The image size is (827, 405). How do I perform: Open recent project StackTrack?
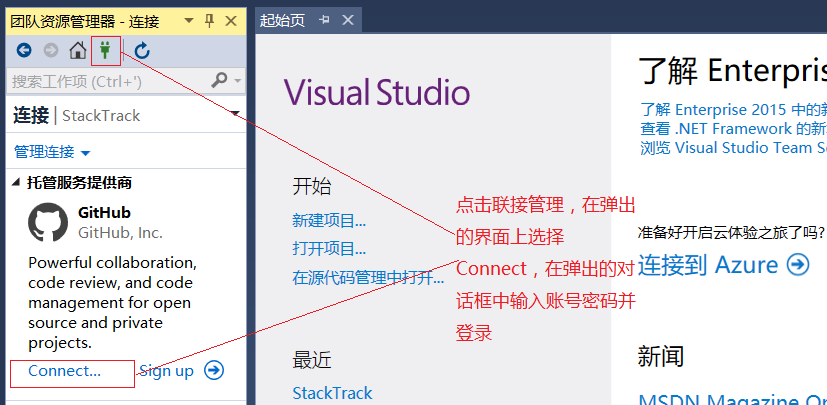(x=332, y=393)
